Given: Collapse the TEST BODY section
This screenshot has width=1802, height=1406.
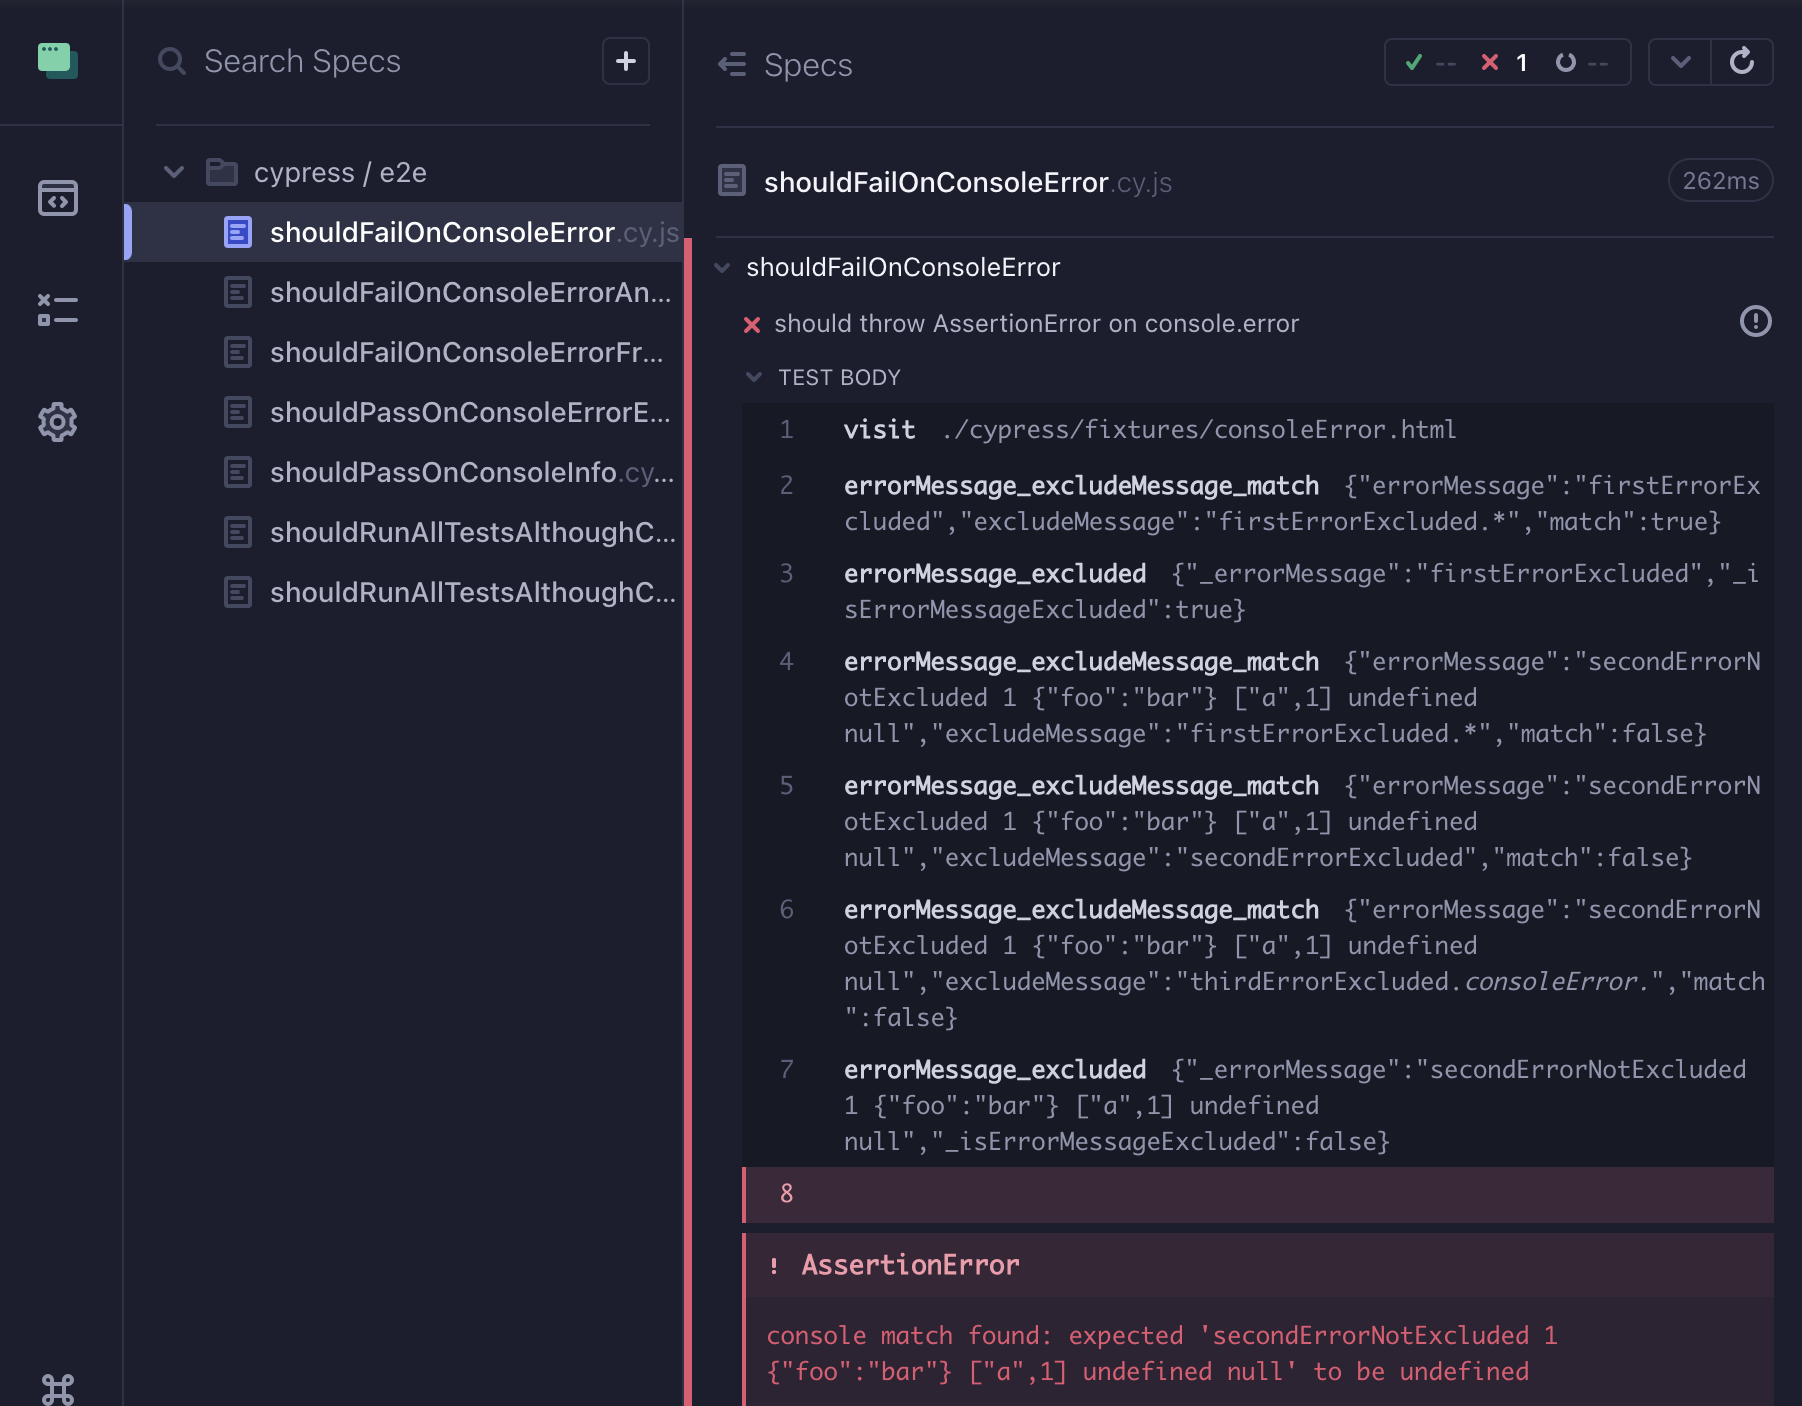Looking at the screenshot, I should [754, 377].
